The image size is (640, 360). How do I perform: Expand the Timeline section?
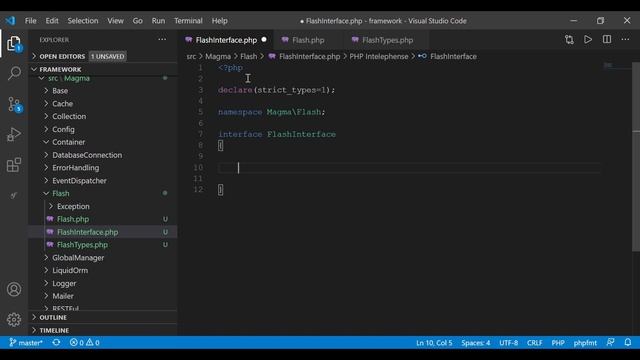(x=102, y=330)
